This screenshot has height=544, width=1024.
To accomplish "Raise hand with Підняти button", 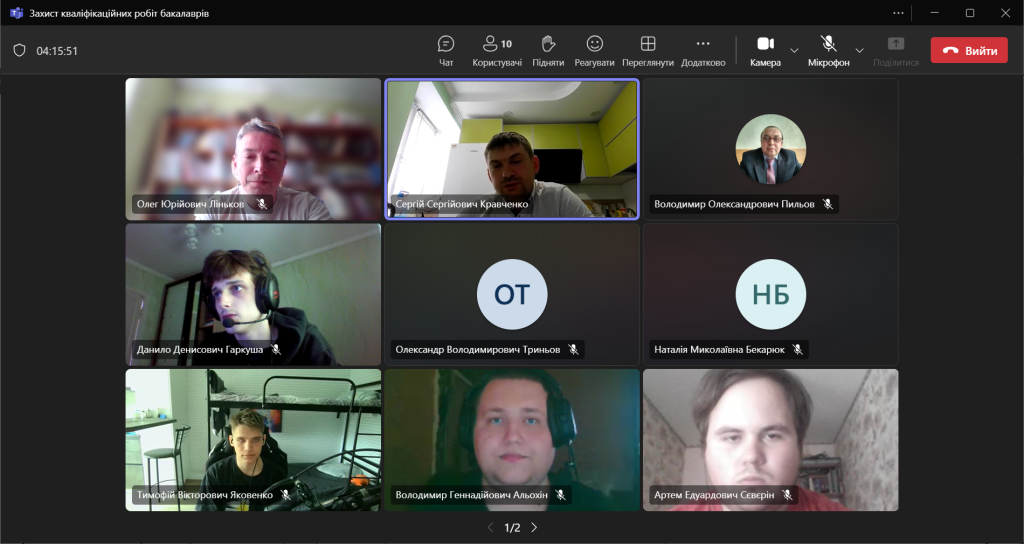I will click(548, 51).
